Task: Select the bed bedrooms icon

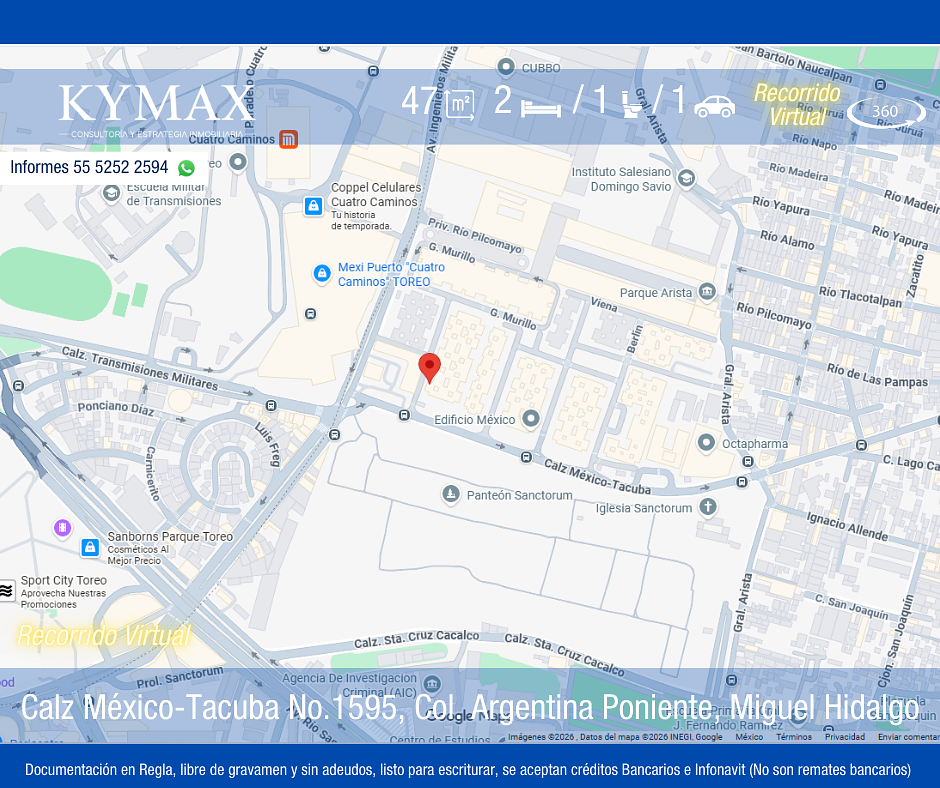Action: pyautogui.click(x=541, y=109)
